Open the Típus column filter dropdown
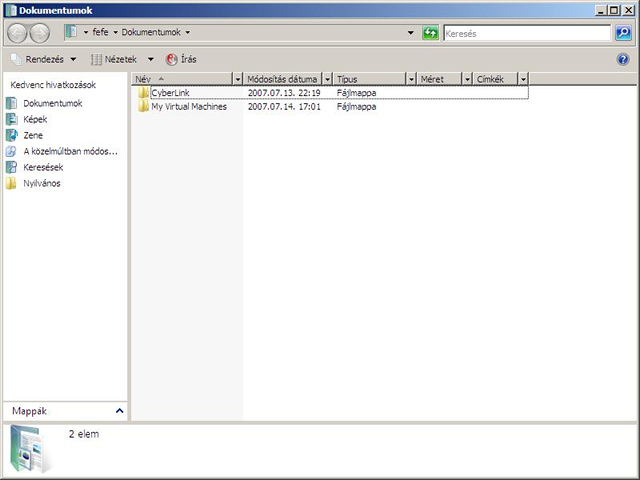The image size is (640, 480). (x=411, y=79)
